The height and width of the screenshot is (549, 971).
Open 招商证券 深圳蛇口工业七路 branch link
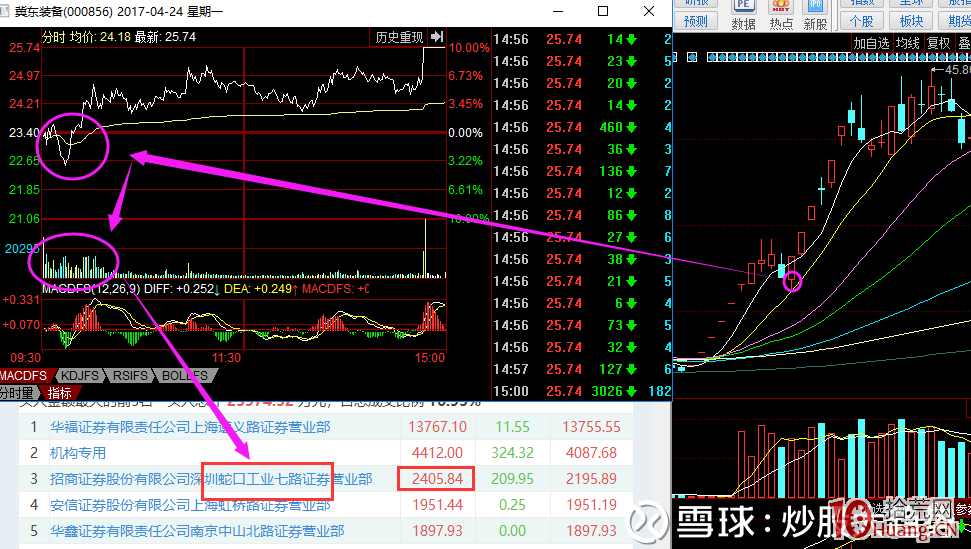(x=211, y=479)
